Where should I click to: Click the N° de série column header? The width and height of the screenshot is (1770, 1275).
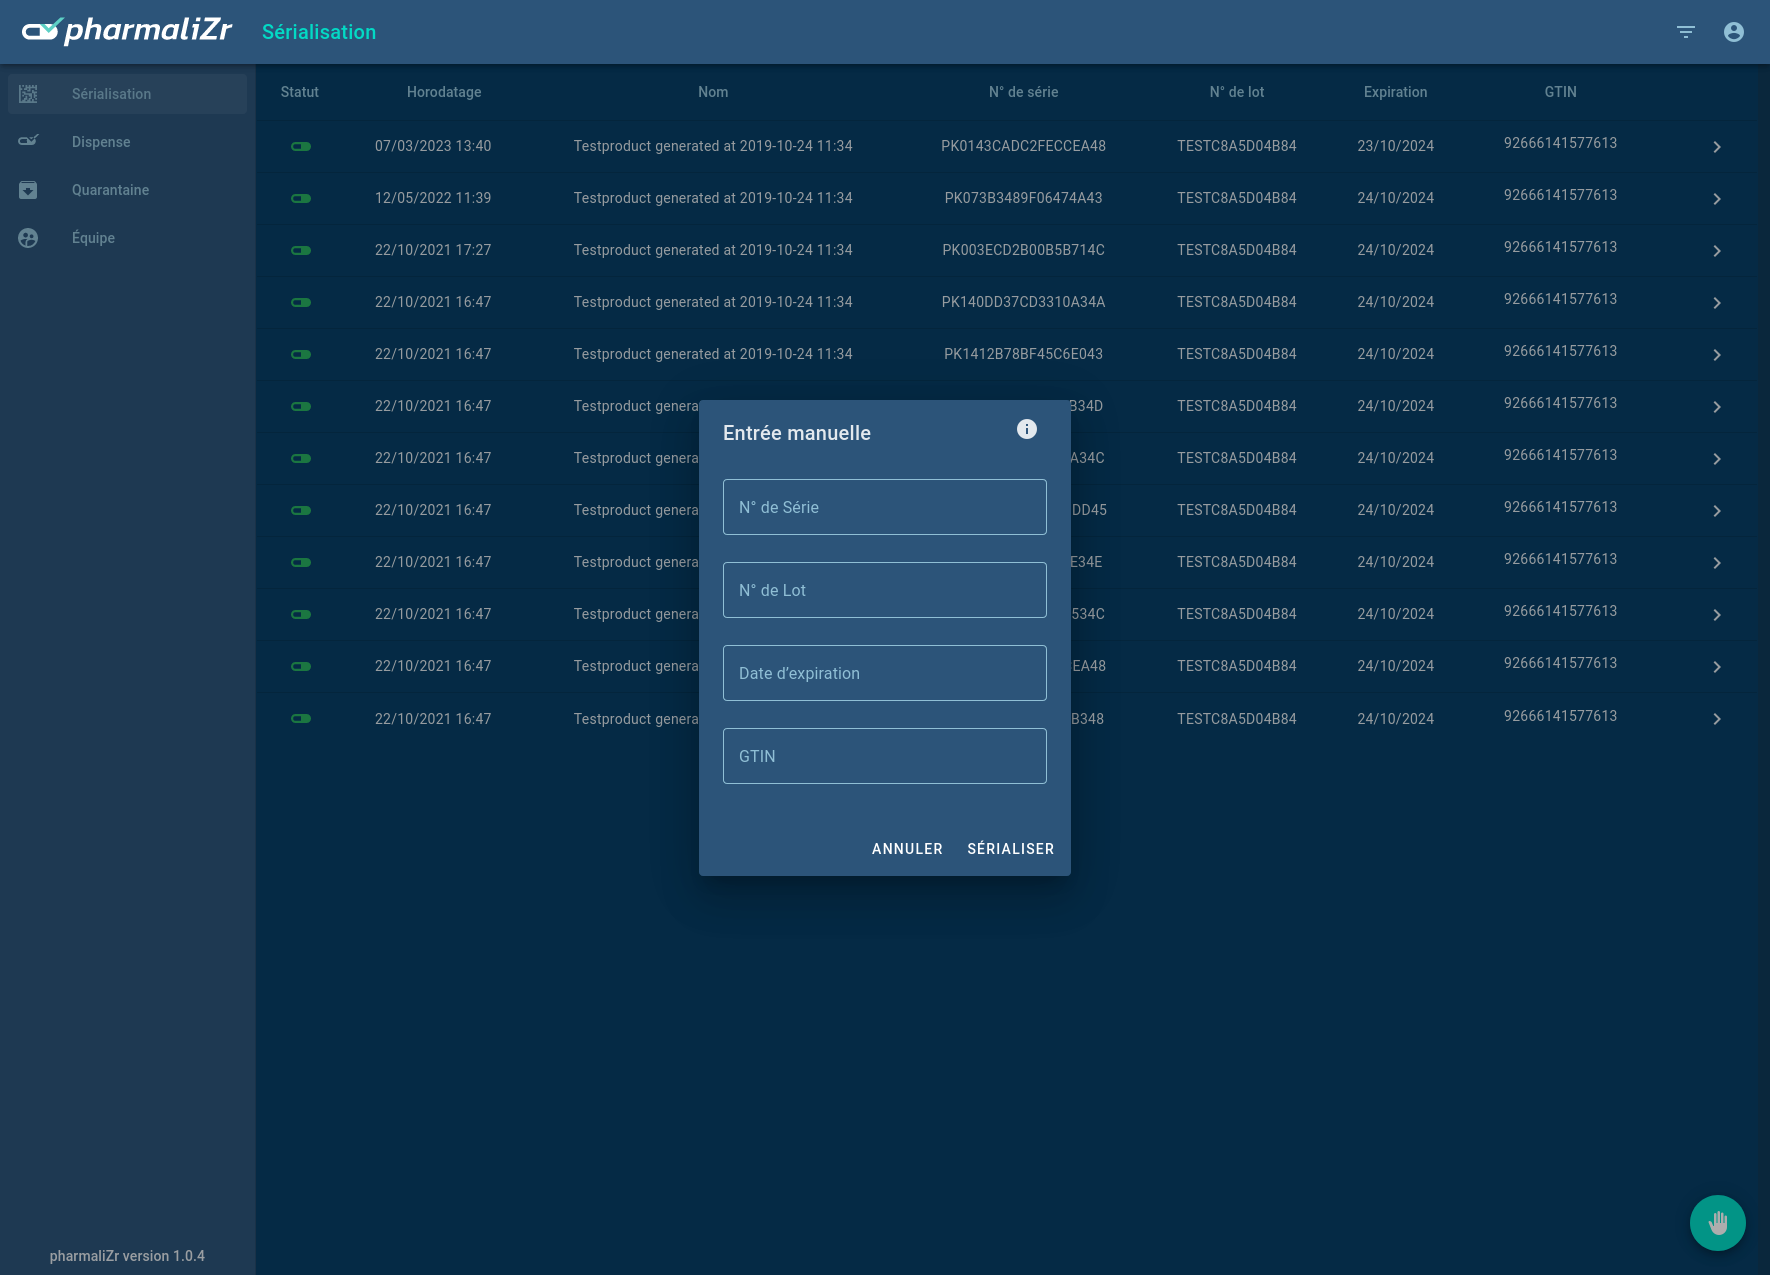pos(1023,92)
